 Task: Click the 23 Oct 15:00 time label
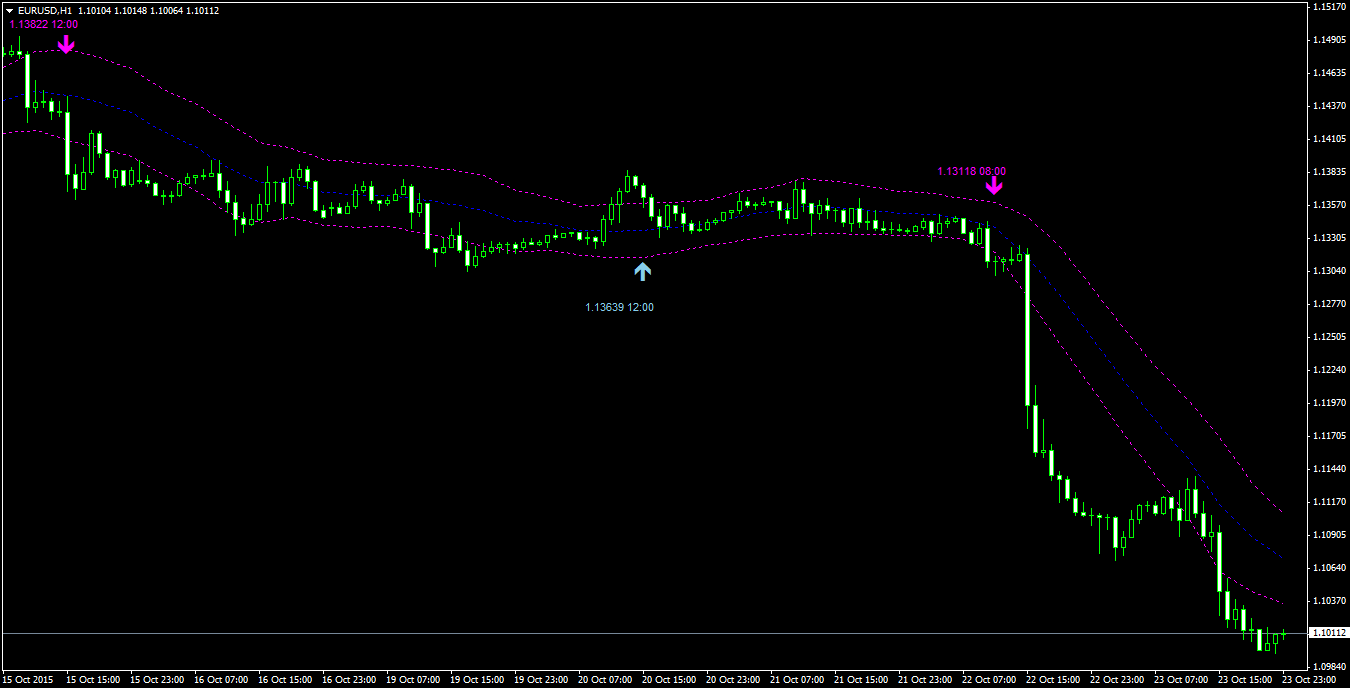[x=1245, y=679]
